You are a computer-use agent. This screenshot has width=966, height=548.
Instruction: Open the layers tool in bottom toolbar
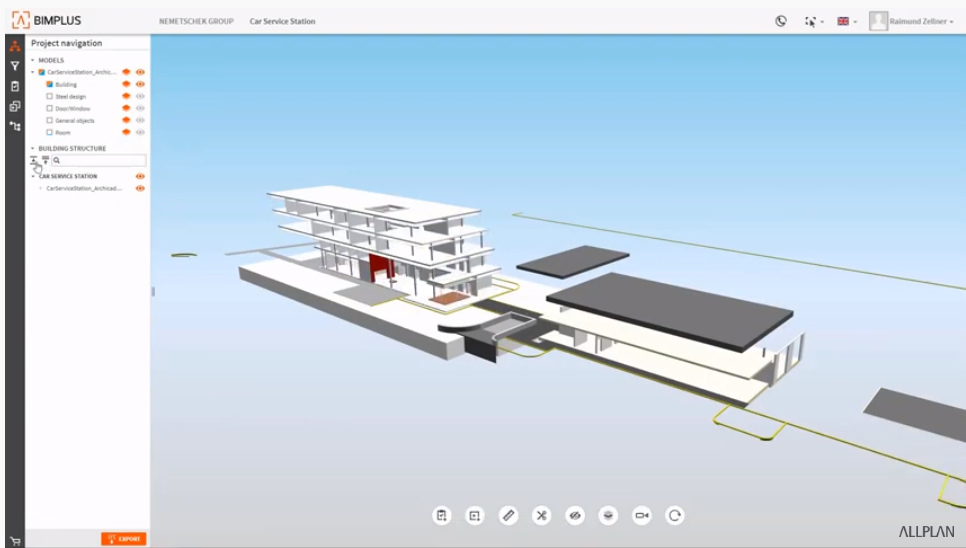(608, 515)
